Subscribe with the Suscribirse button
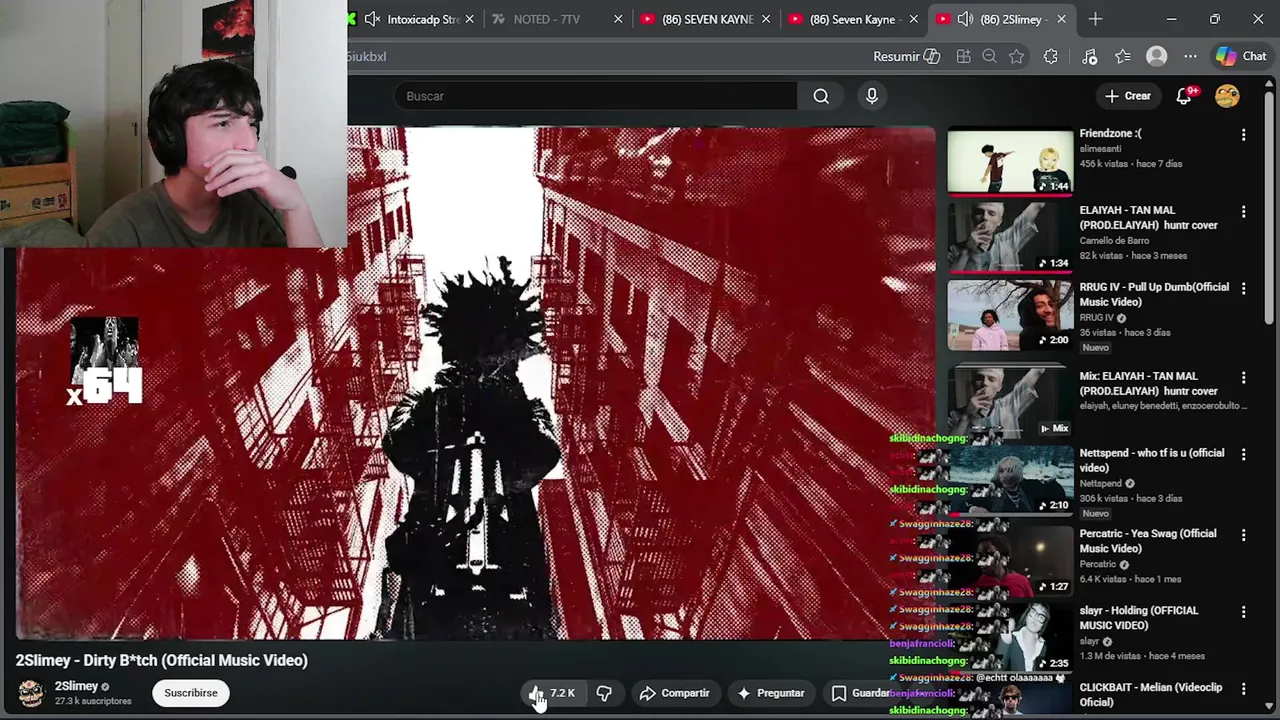 click(191, 693)
